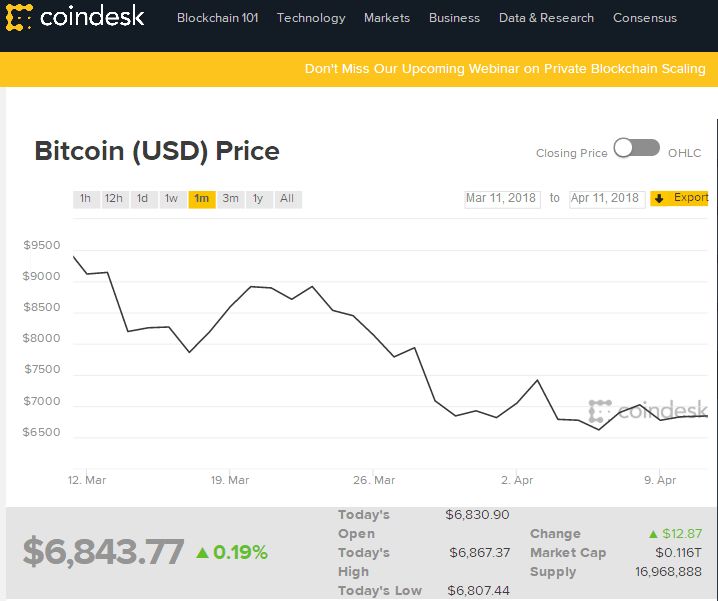Select the 12h time range

tap(114, 199)
